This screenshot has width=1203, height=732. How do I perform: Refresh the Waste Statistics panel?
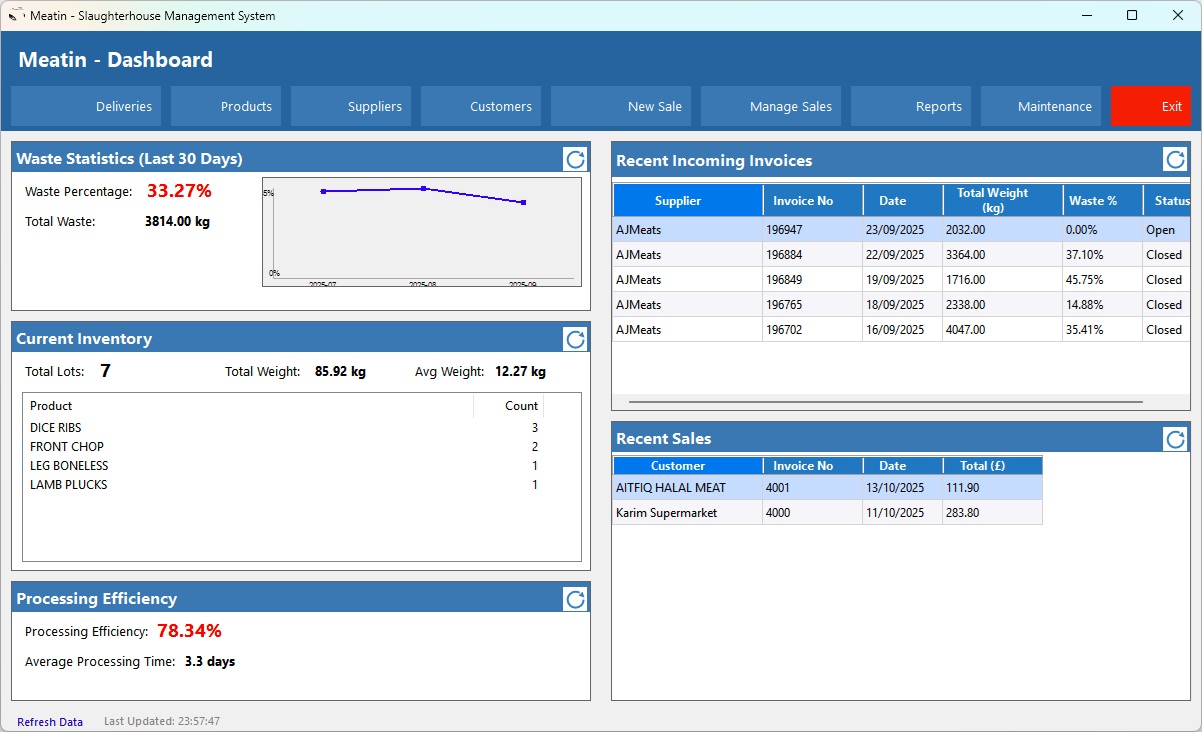coord(575,159)
